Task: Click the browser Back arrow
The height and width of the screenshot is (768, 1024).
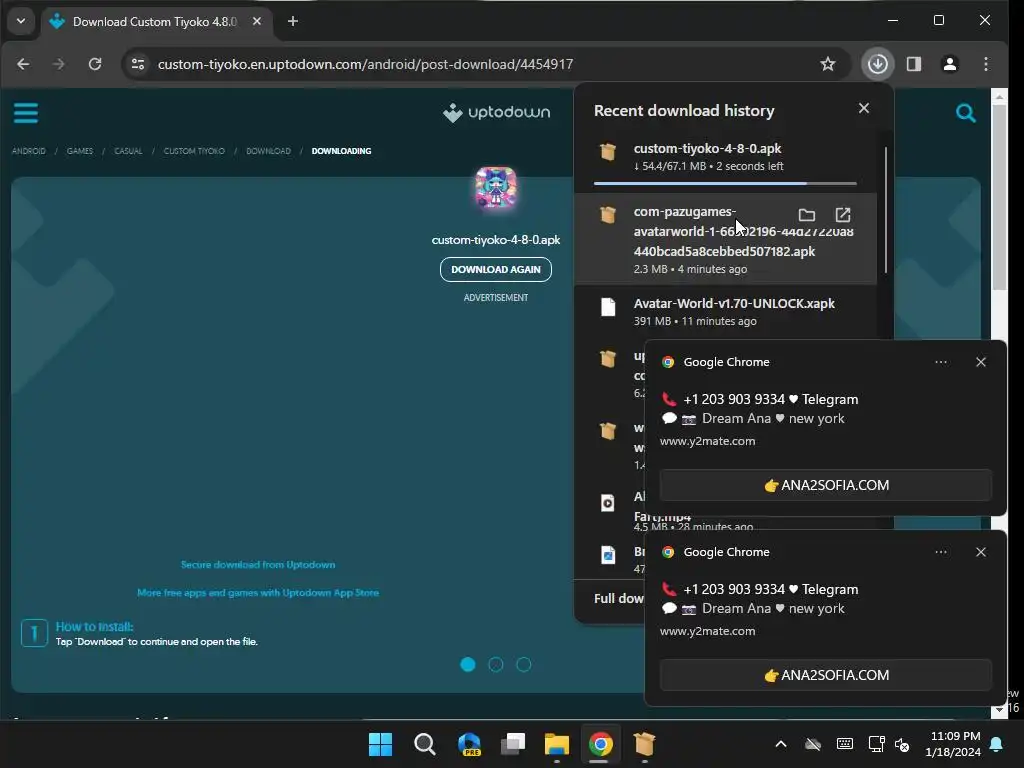Action: pos(23,64)
